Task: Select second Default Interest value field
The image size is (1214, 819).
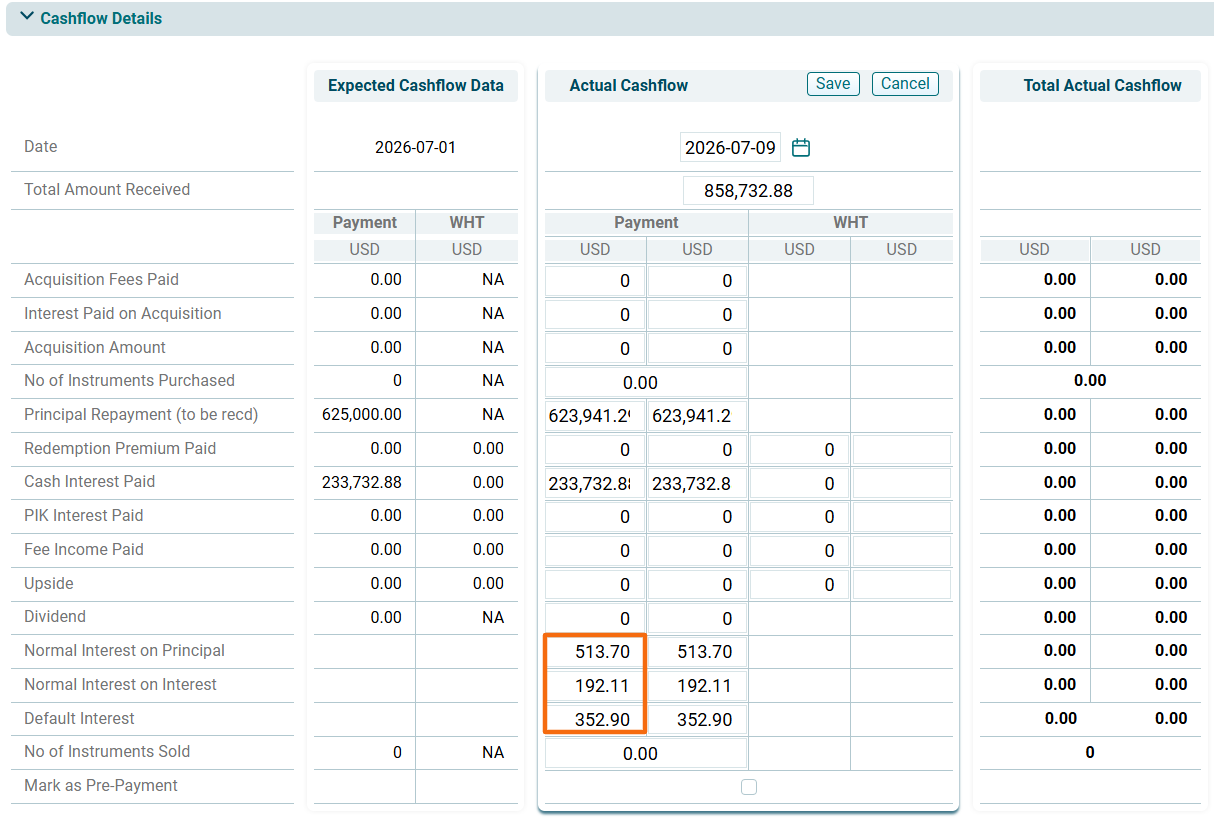Action: (697, 719)
